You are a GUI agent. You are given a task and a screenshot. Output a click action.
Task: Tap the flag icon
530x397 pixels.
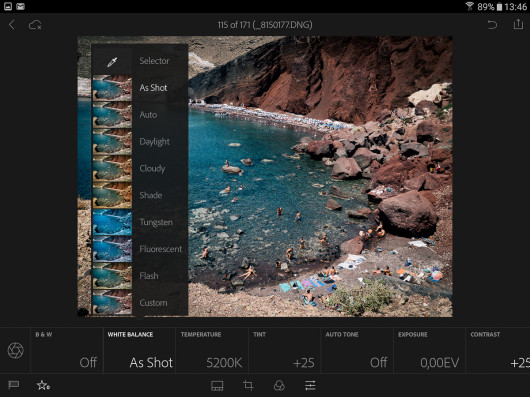click(14, 385)
